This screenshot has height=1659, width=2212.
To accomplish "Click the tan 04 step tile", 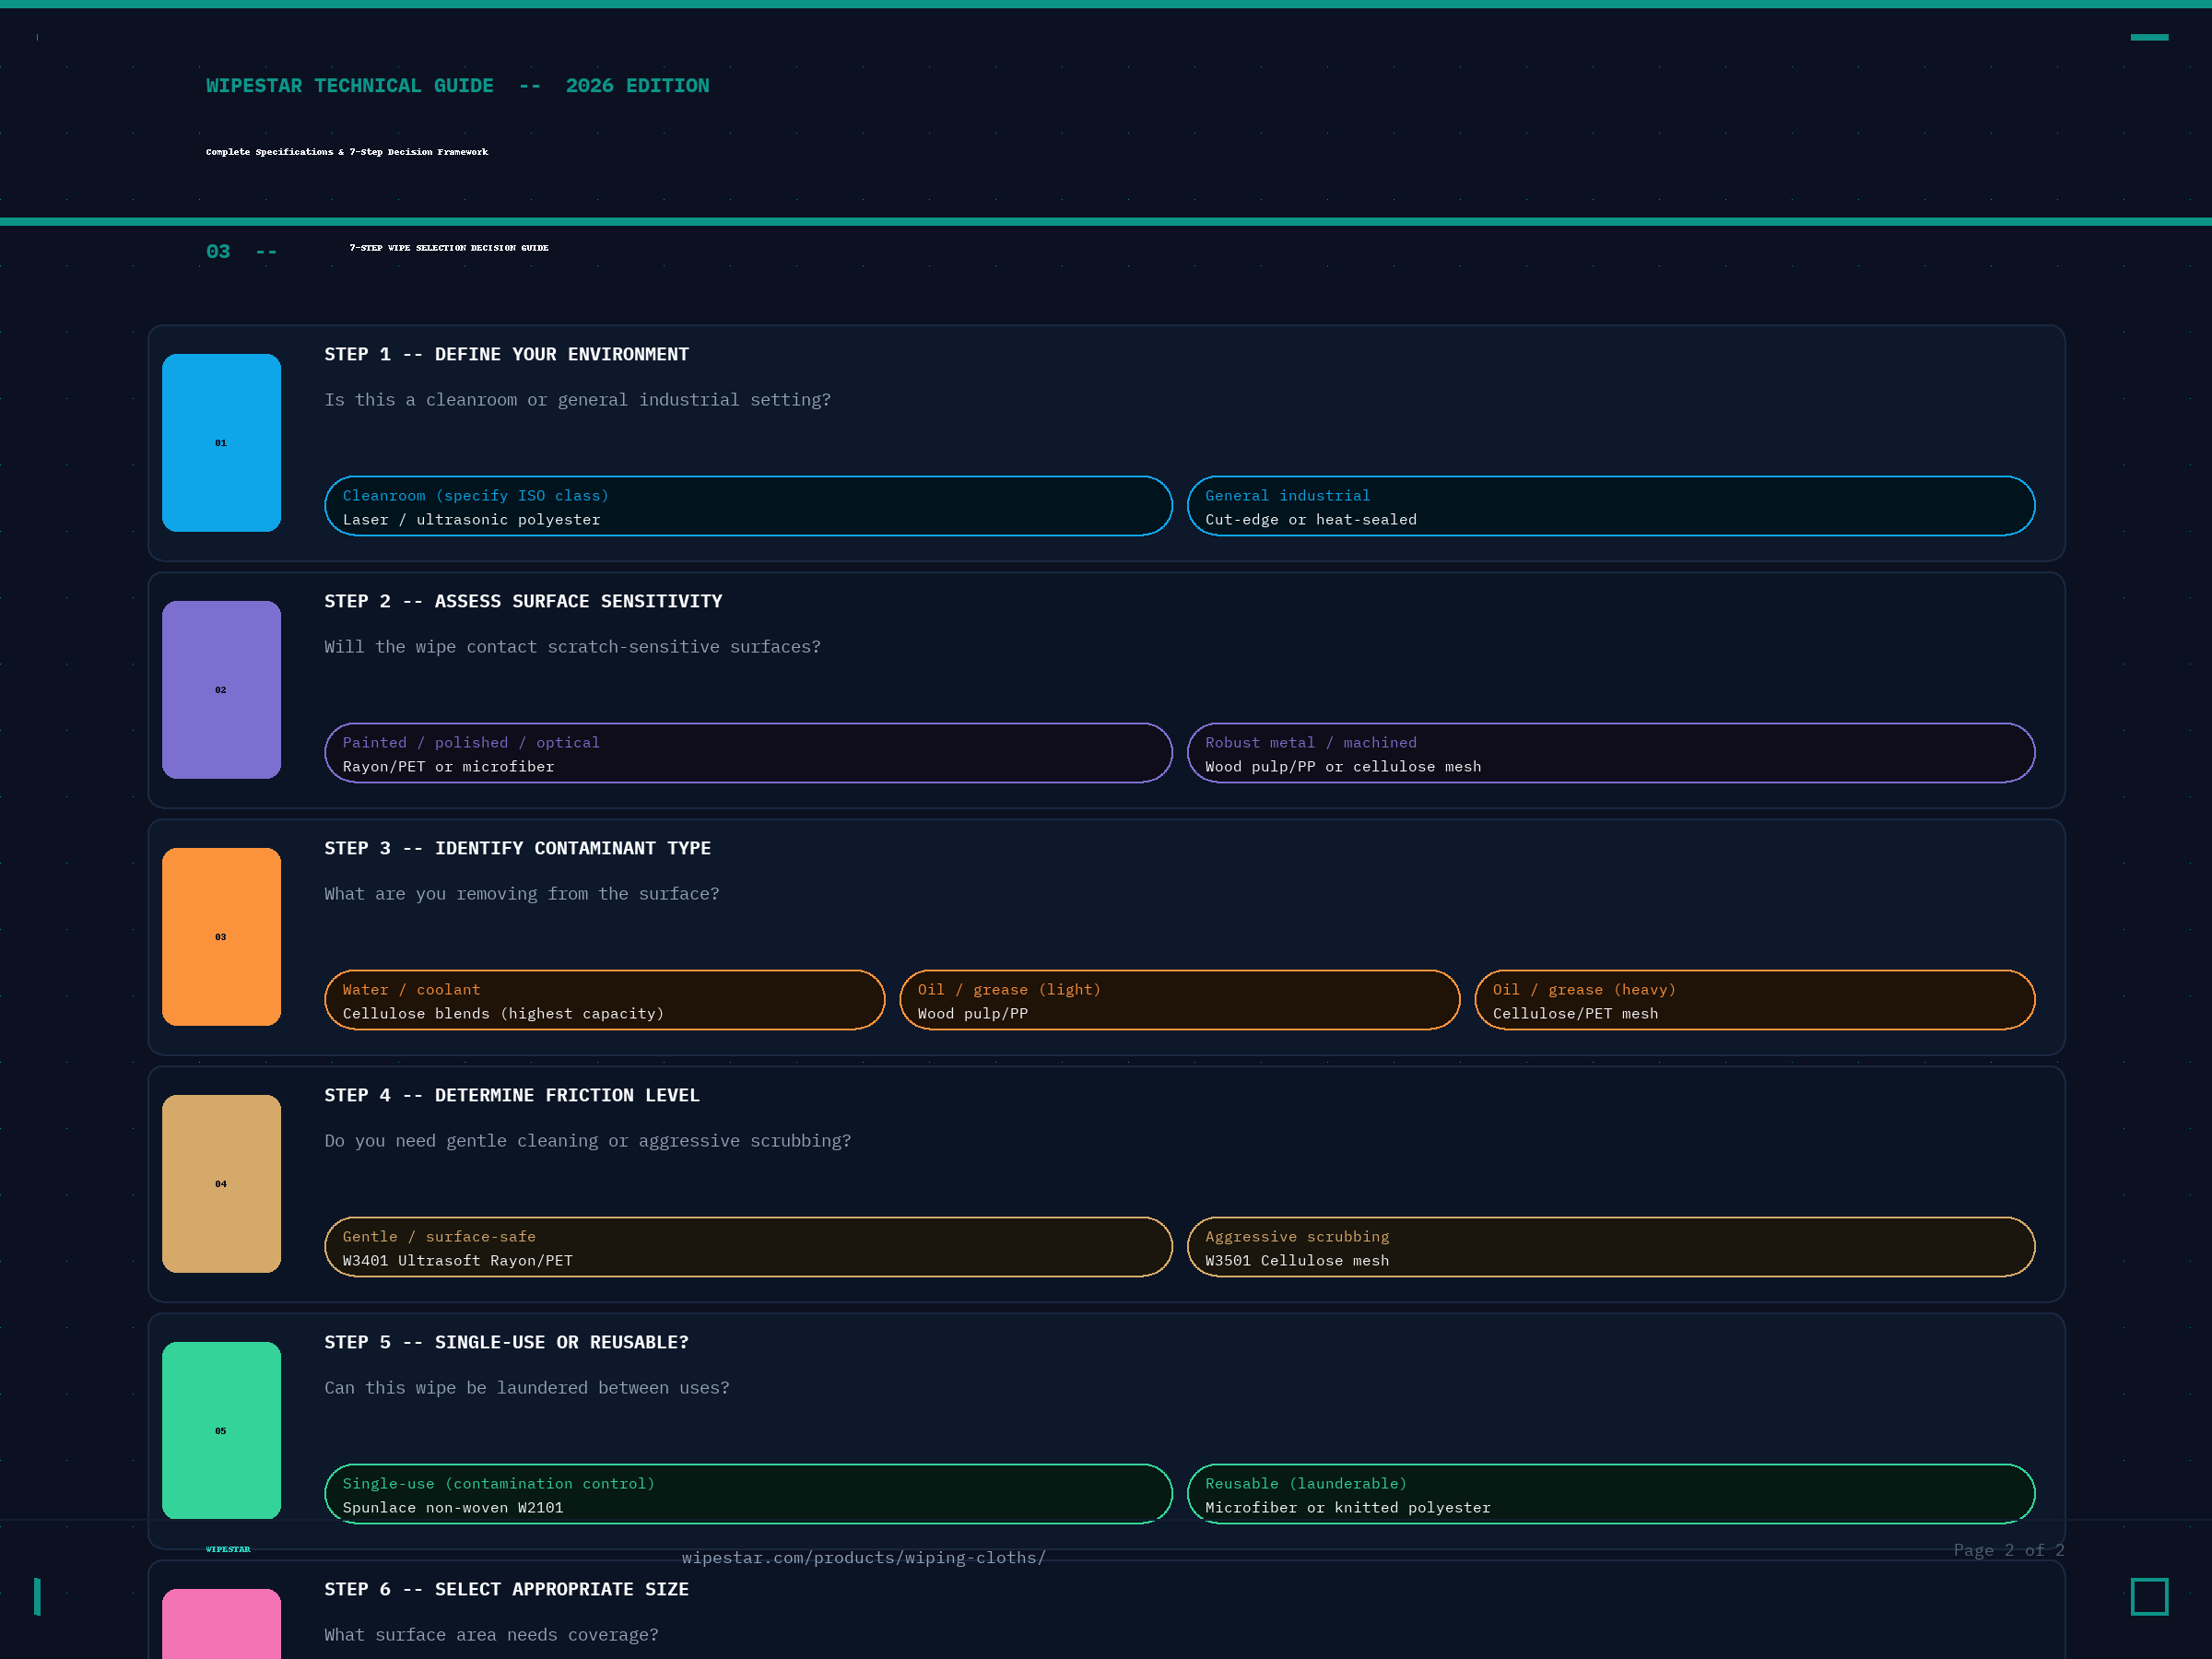I will point(221,1183).
